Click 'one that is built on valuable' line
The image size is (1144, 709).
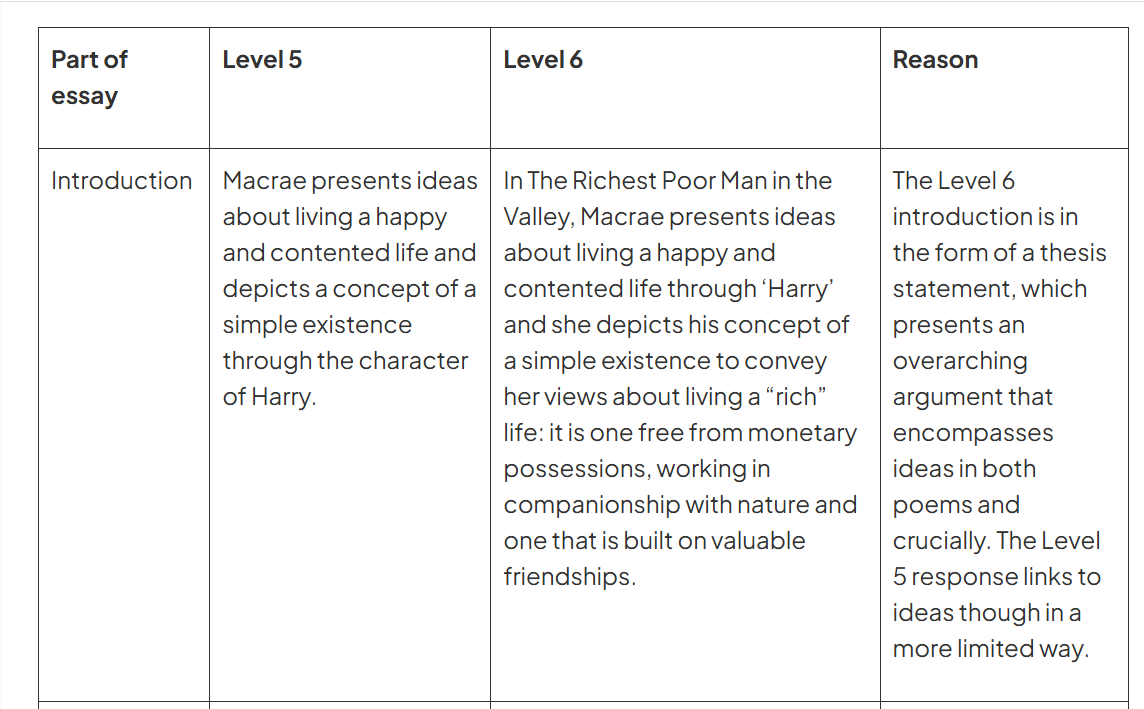point(654,541)
